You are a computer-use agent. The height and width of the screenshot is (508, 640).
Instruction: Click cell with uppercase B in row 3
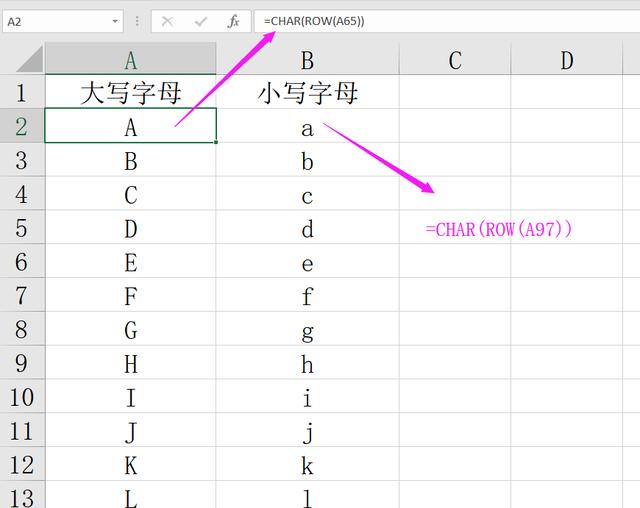coord(131,160)
